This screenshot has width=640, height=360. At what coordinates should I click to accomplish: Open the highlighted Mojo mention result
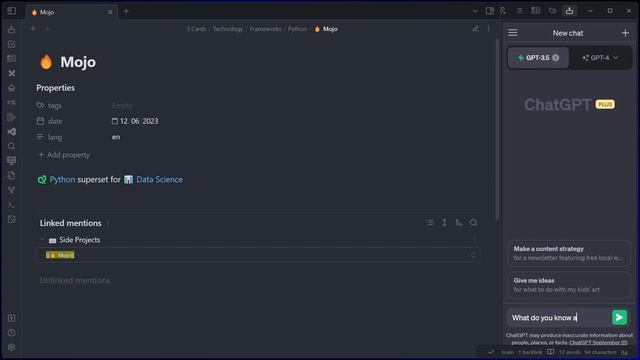click(x=60, y=255)
